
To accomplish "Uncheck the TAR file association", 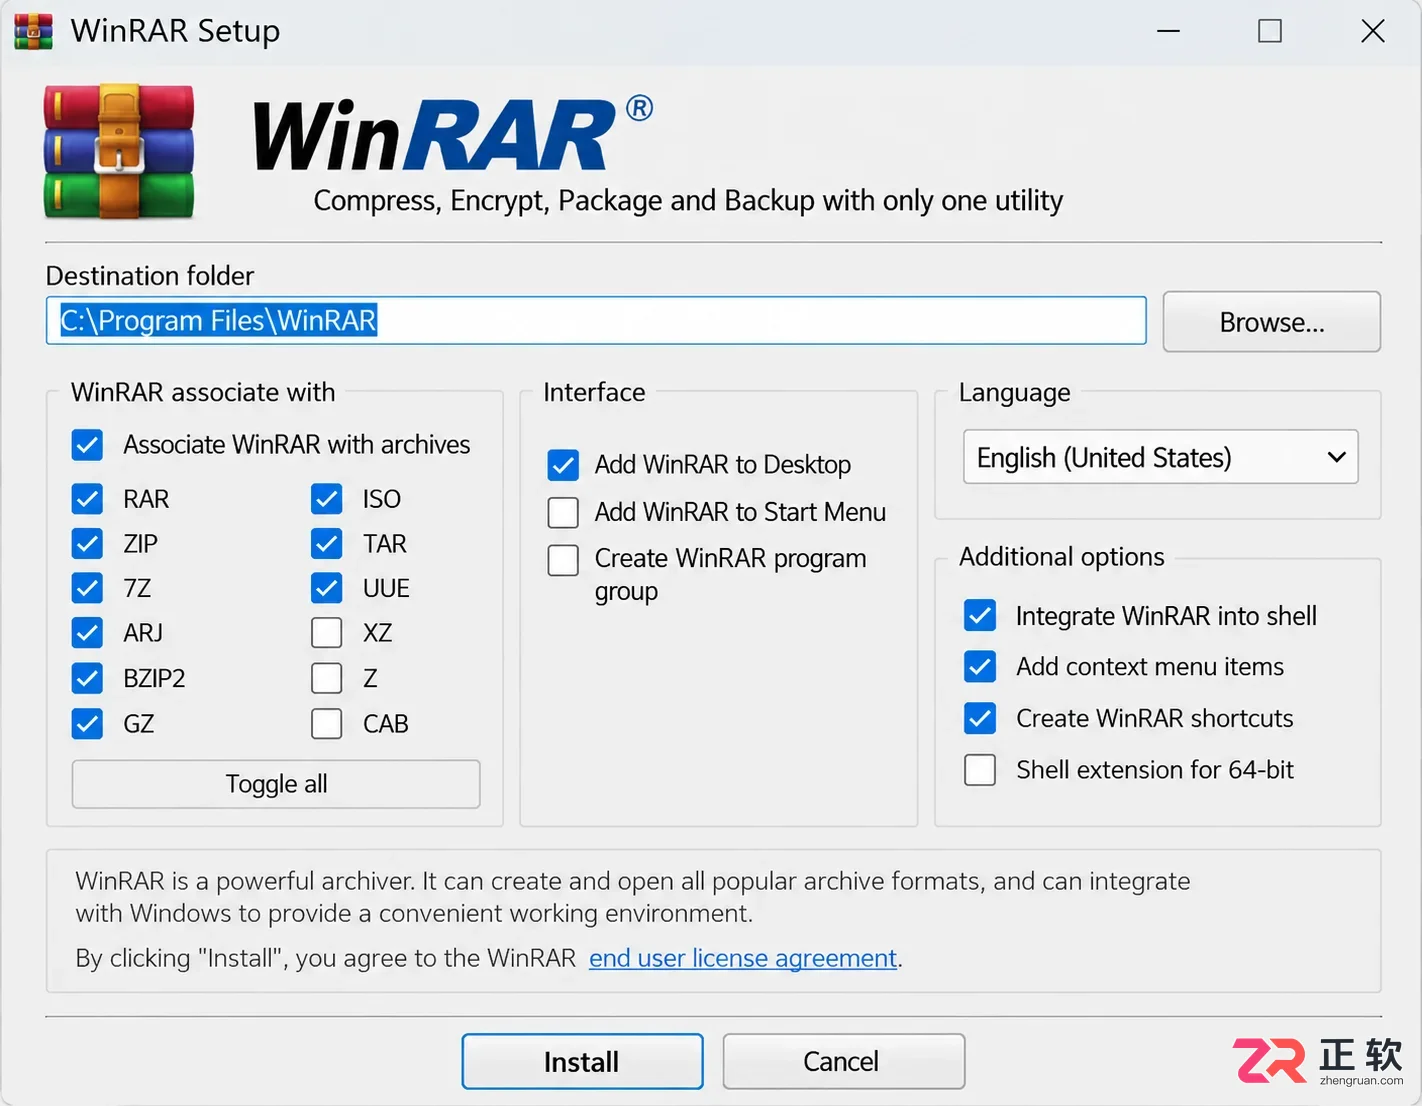I will click(327, 544).
